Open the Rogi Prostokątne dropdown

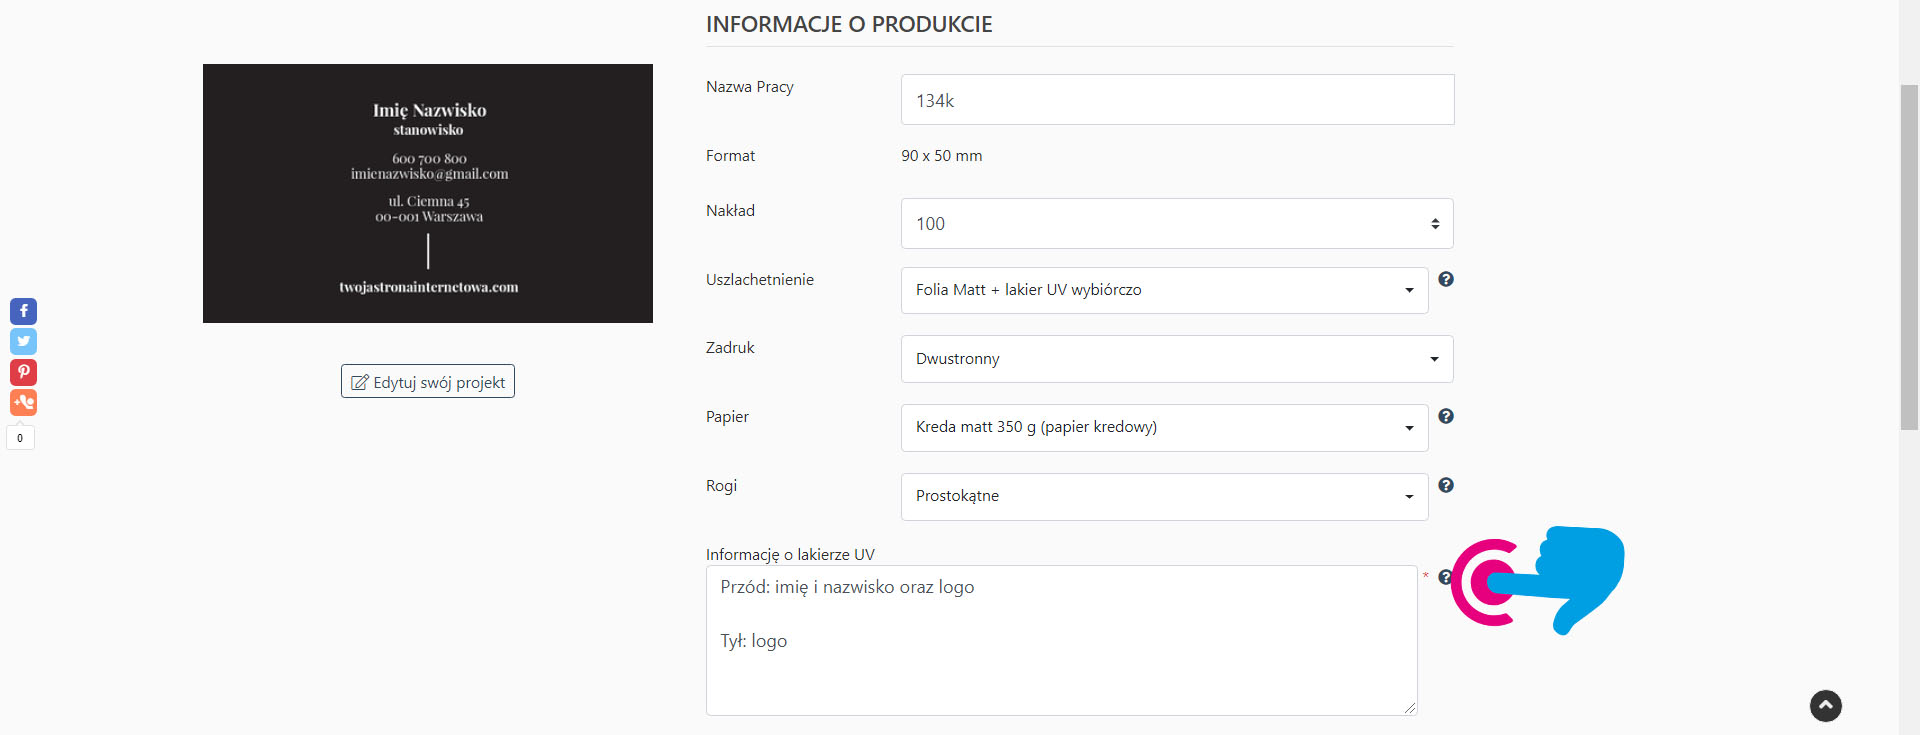tap(1164, 497)
